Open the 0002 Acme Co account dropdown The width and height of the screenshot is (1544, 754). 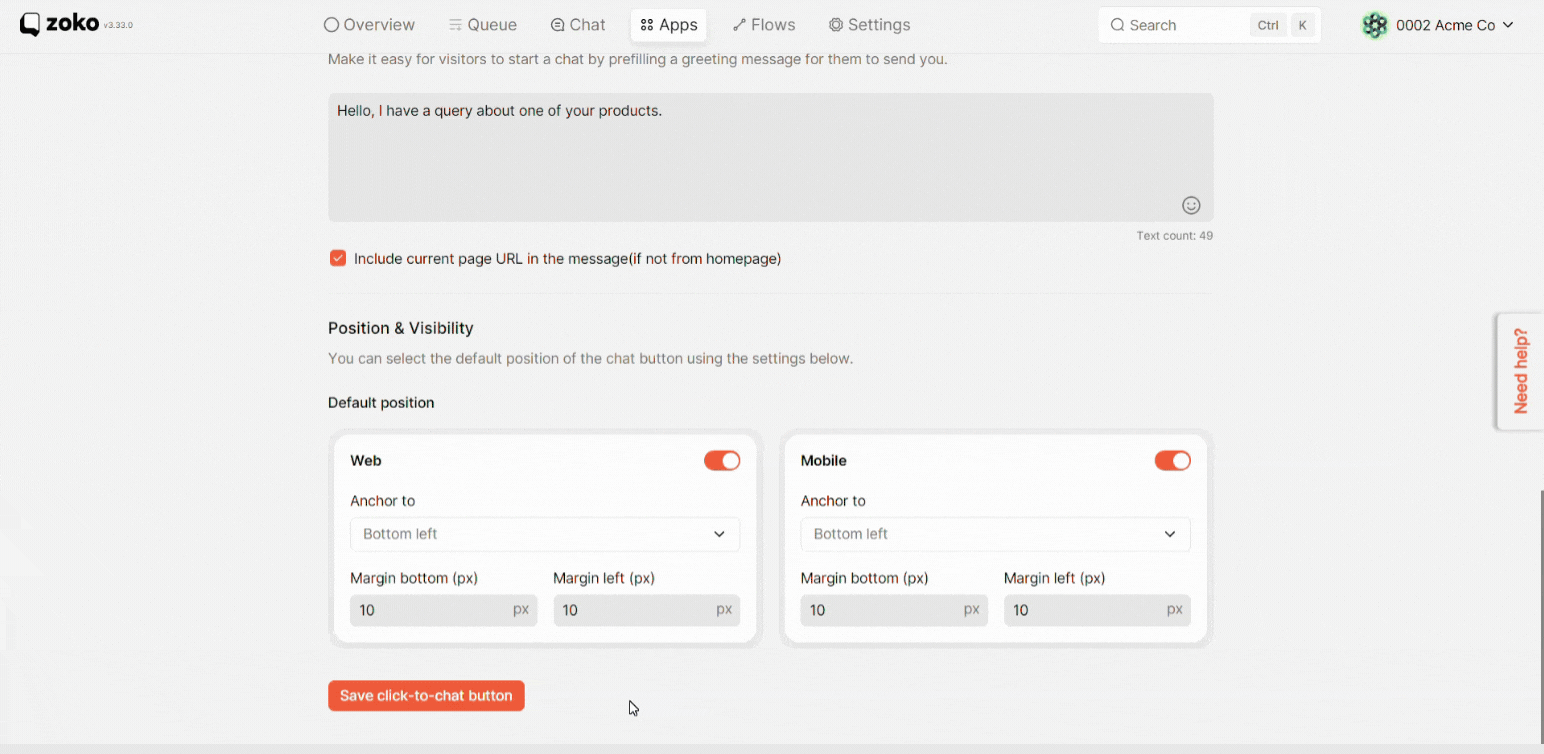1439,25
